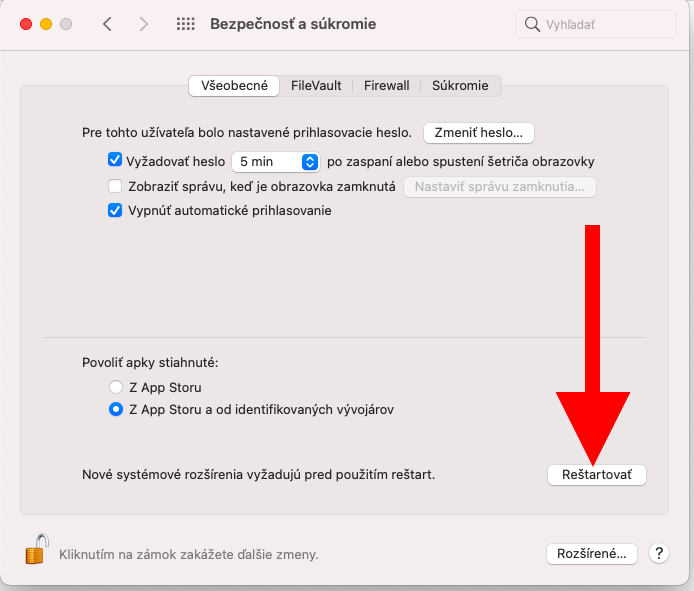The height and width of the screenshot is (591, 694).
Task: Switch to the FileVault tab
Action: coord(314,86)
